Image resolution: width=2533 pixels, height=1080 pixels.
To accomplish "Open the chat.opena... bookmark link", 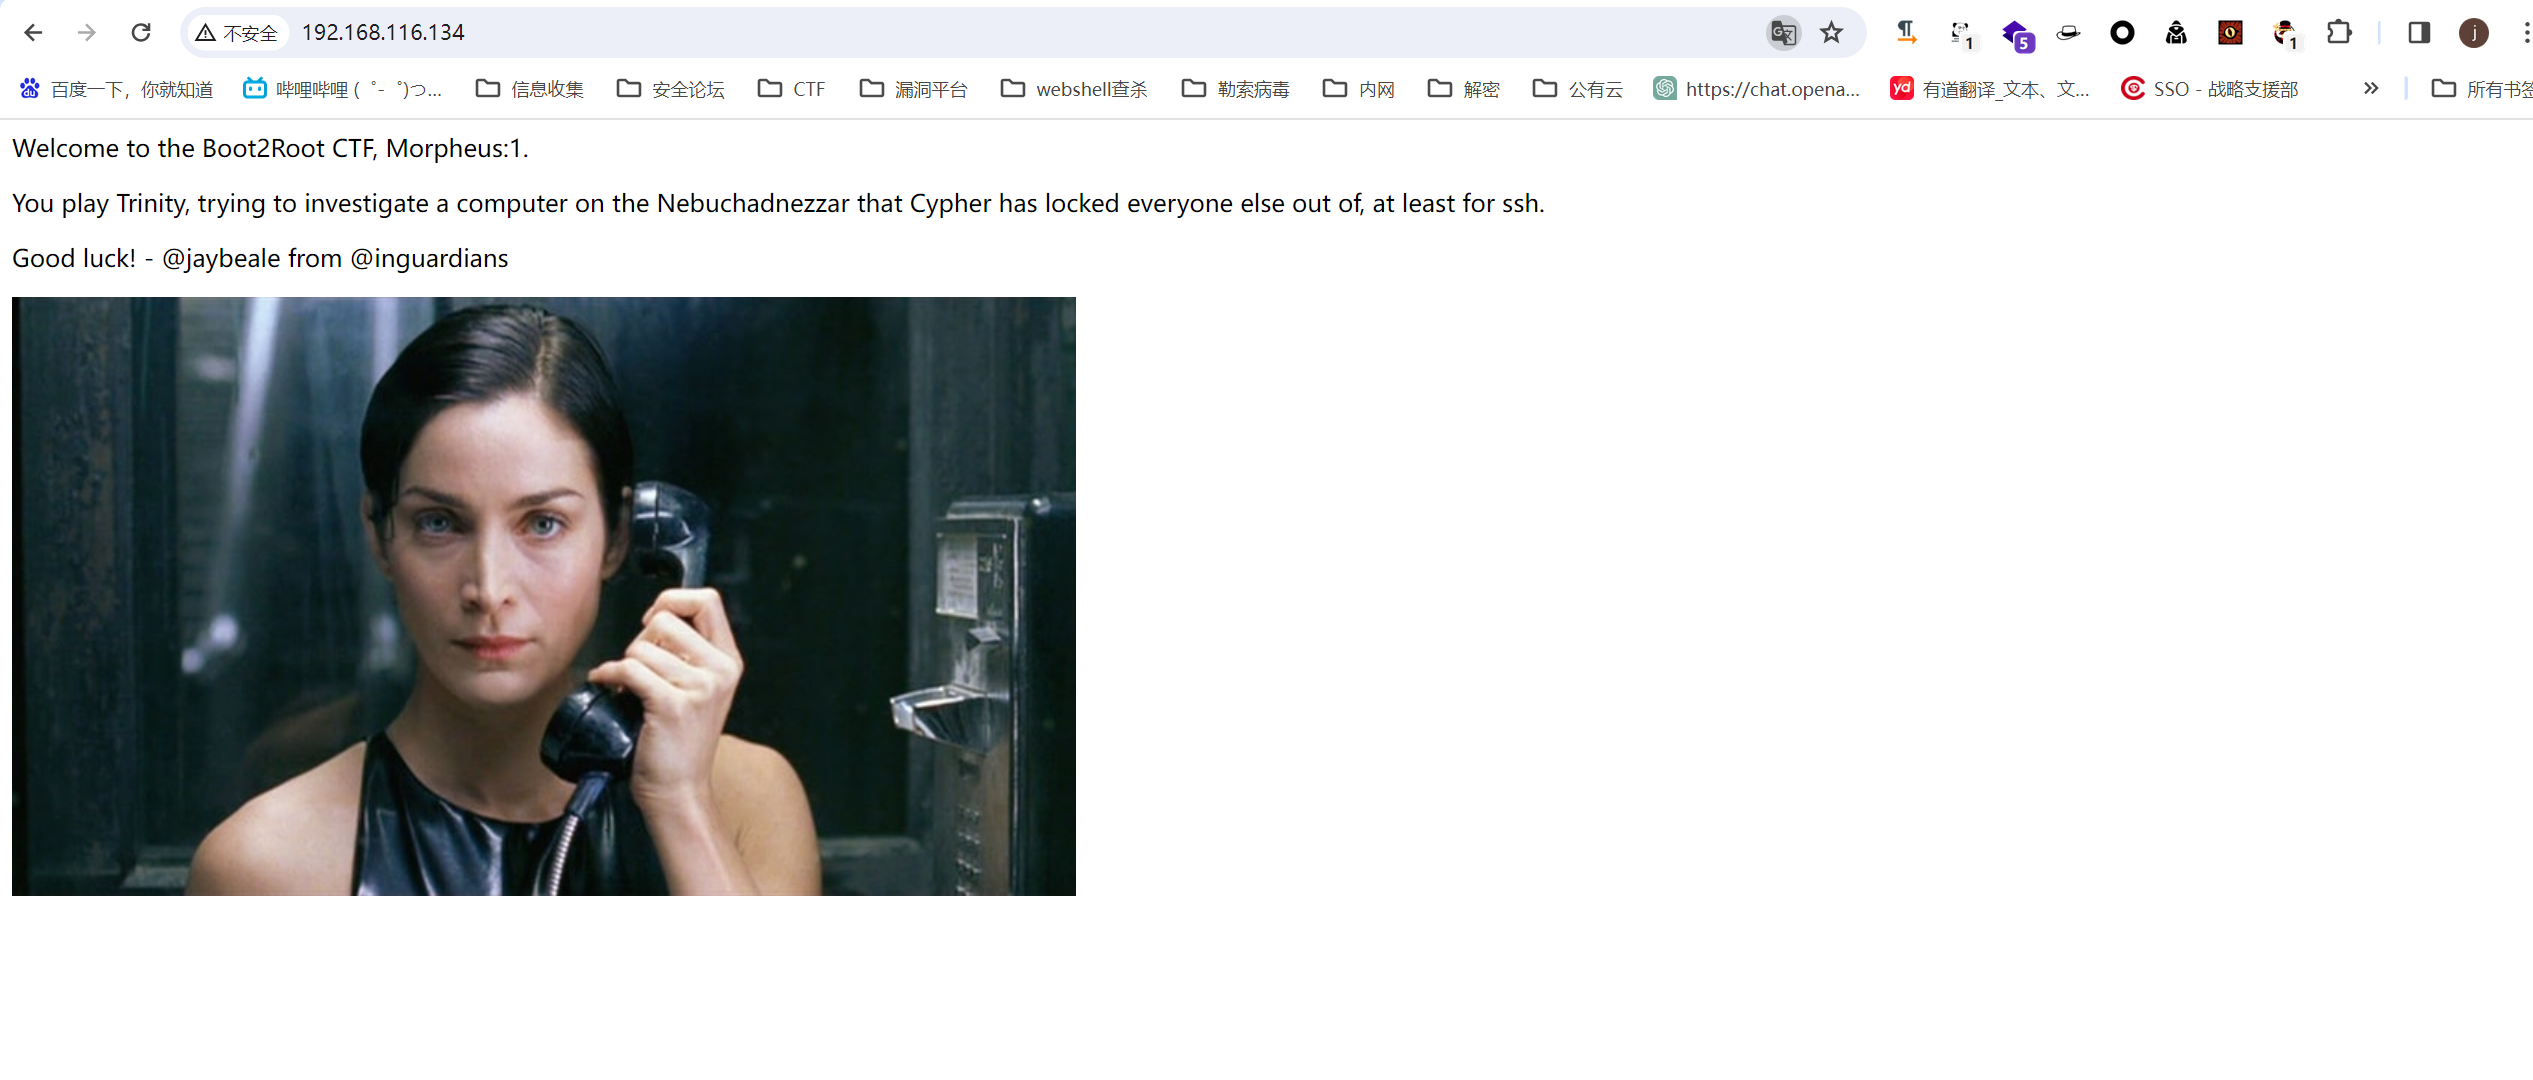I will [1757, 89].
